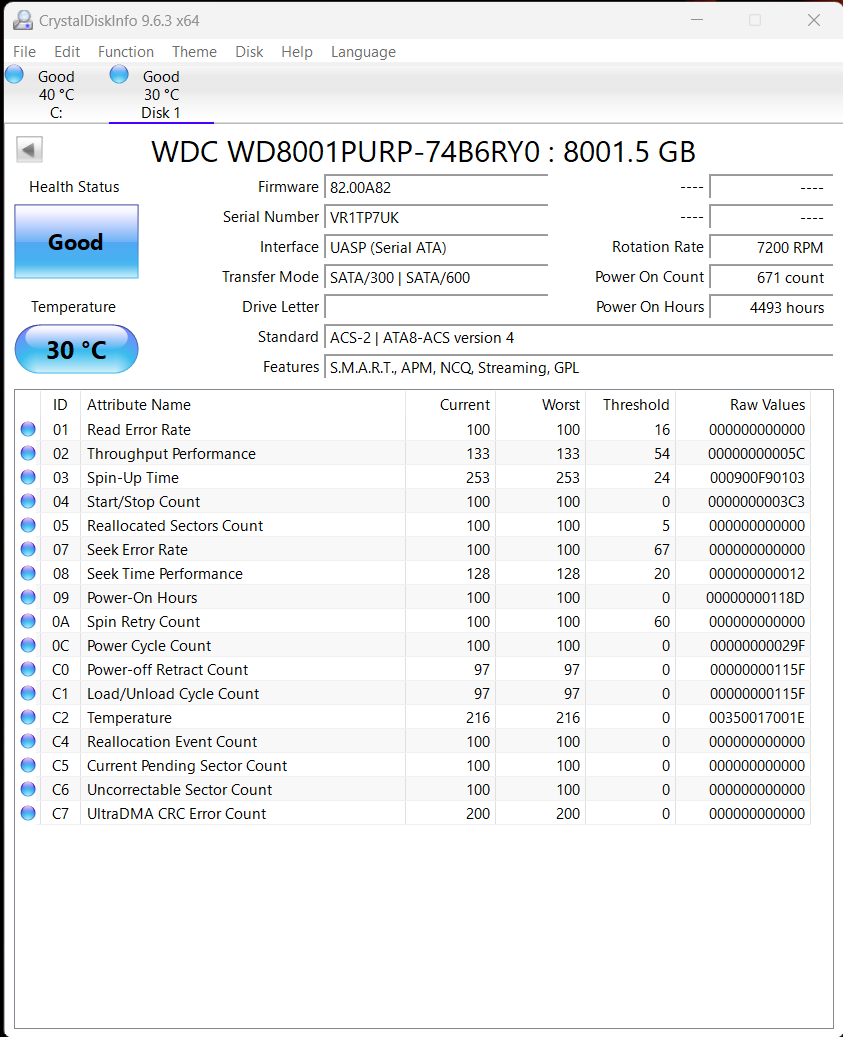
Task: Switch to the Disk 1 tab
Action: 160,95
